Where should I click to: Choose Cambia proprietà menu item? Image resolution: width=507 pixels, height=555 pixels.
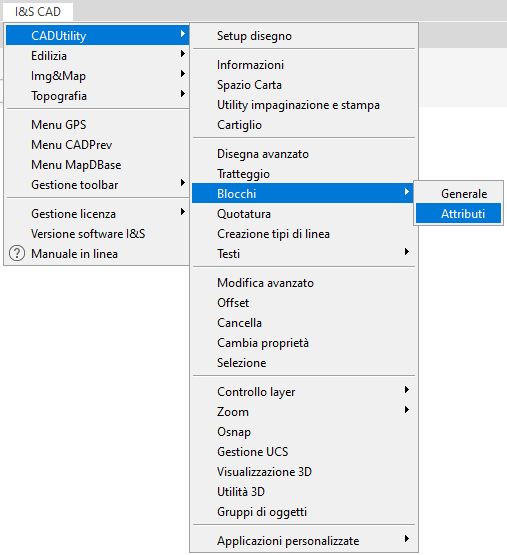[x=303, y=343]
